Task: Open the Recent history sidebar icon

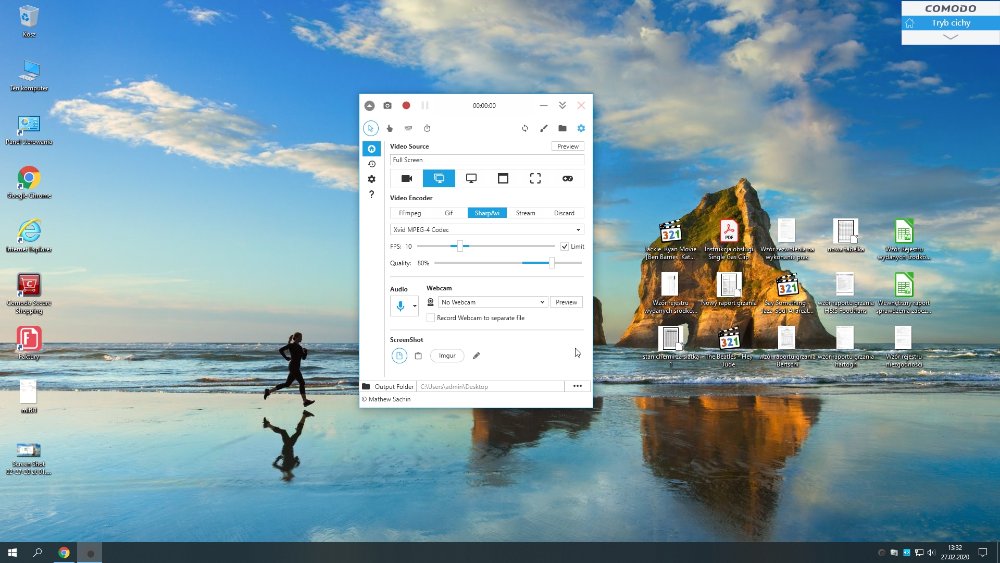Action: (x=372, y=164)
